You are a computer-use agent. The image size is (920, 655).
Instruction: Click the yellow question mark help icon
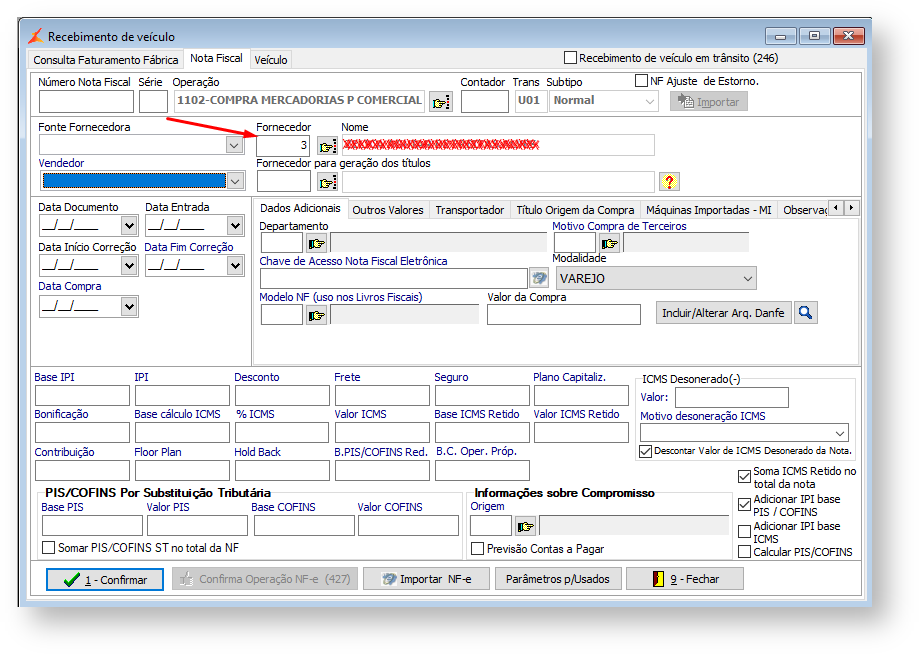(x=669, y=182)
